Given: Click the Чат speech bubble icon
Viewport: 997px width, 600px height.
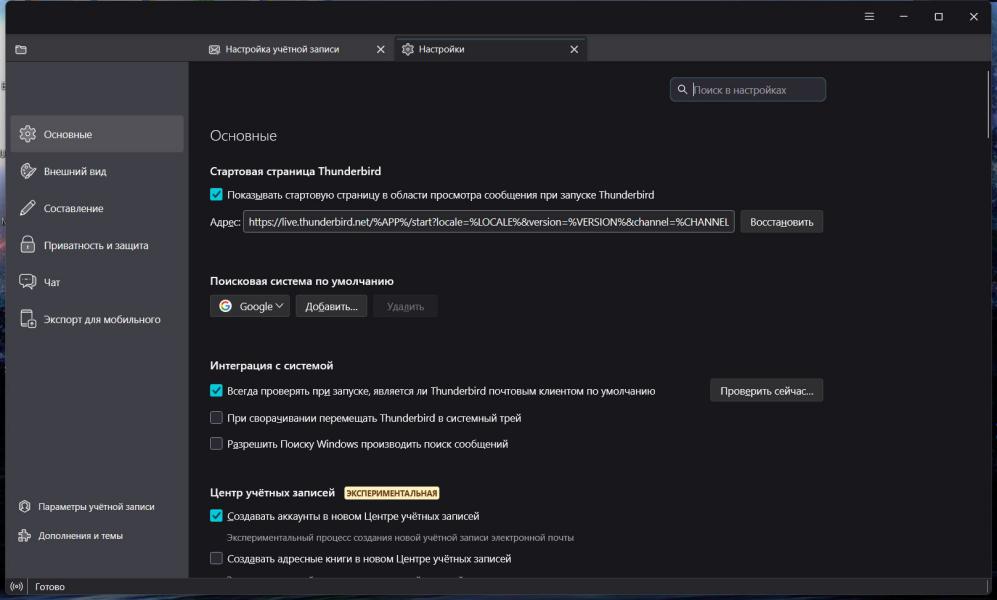Looking at the screenshot, I should [x=28, y=282].
